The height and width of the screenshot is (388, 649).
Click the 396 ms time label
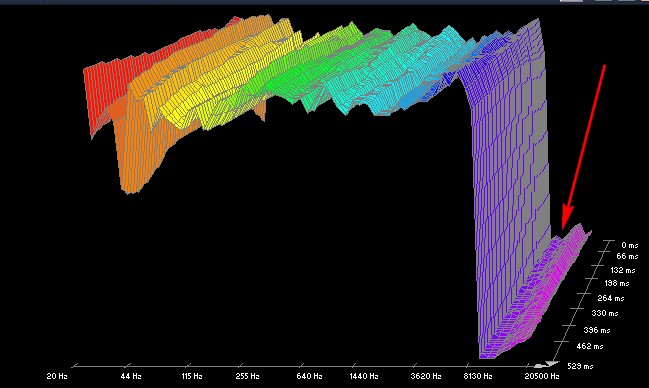tap(597, 330)
